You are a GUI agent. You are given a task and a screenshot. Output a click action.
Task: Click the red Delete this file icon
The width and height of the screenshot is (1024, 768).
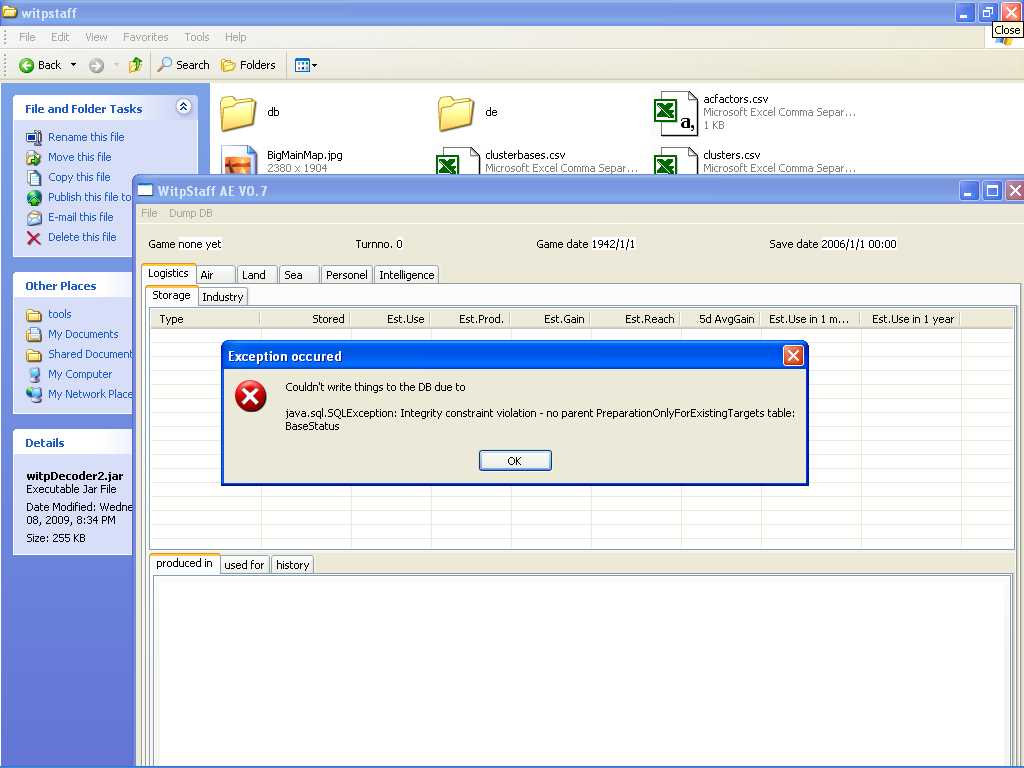coord(34,237)
